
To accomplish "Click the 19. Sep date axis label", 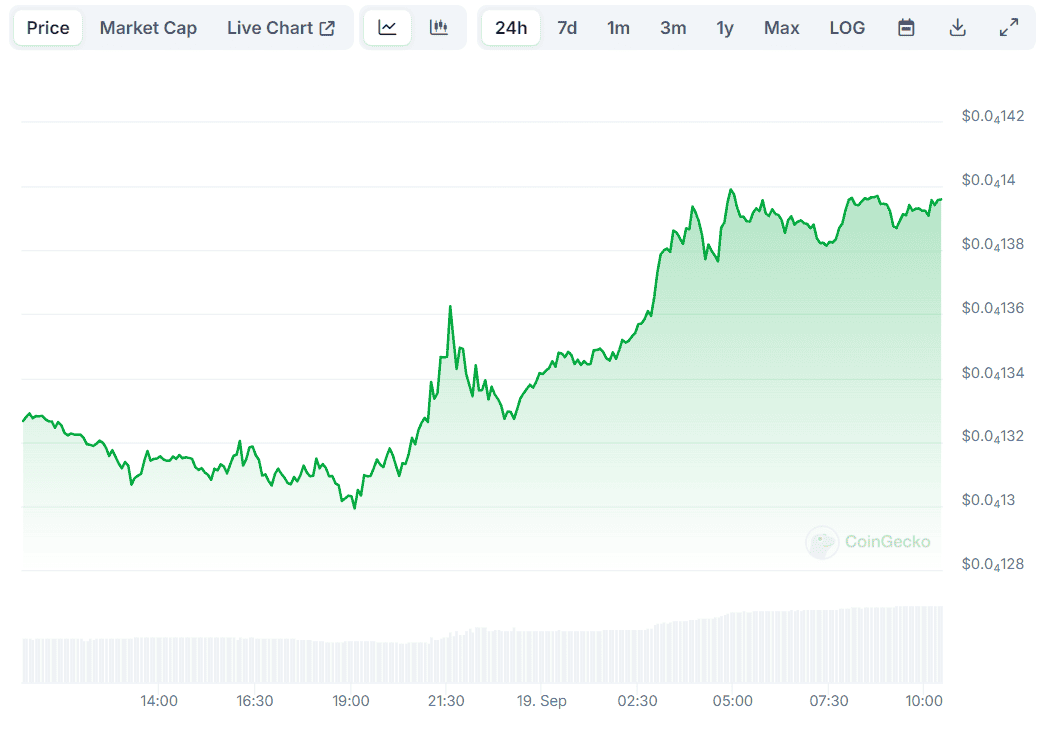I will click(x=542, y=701).
